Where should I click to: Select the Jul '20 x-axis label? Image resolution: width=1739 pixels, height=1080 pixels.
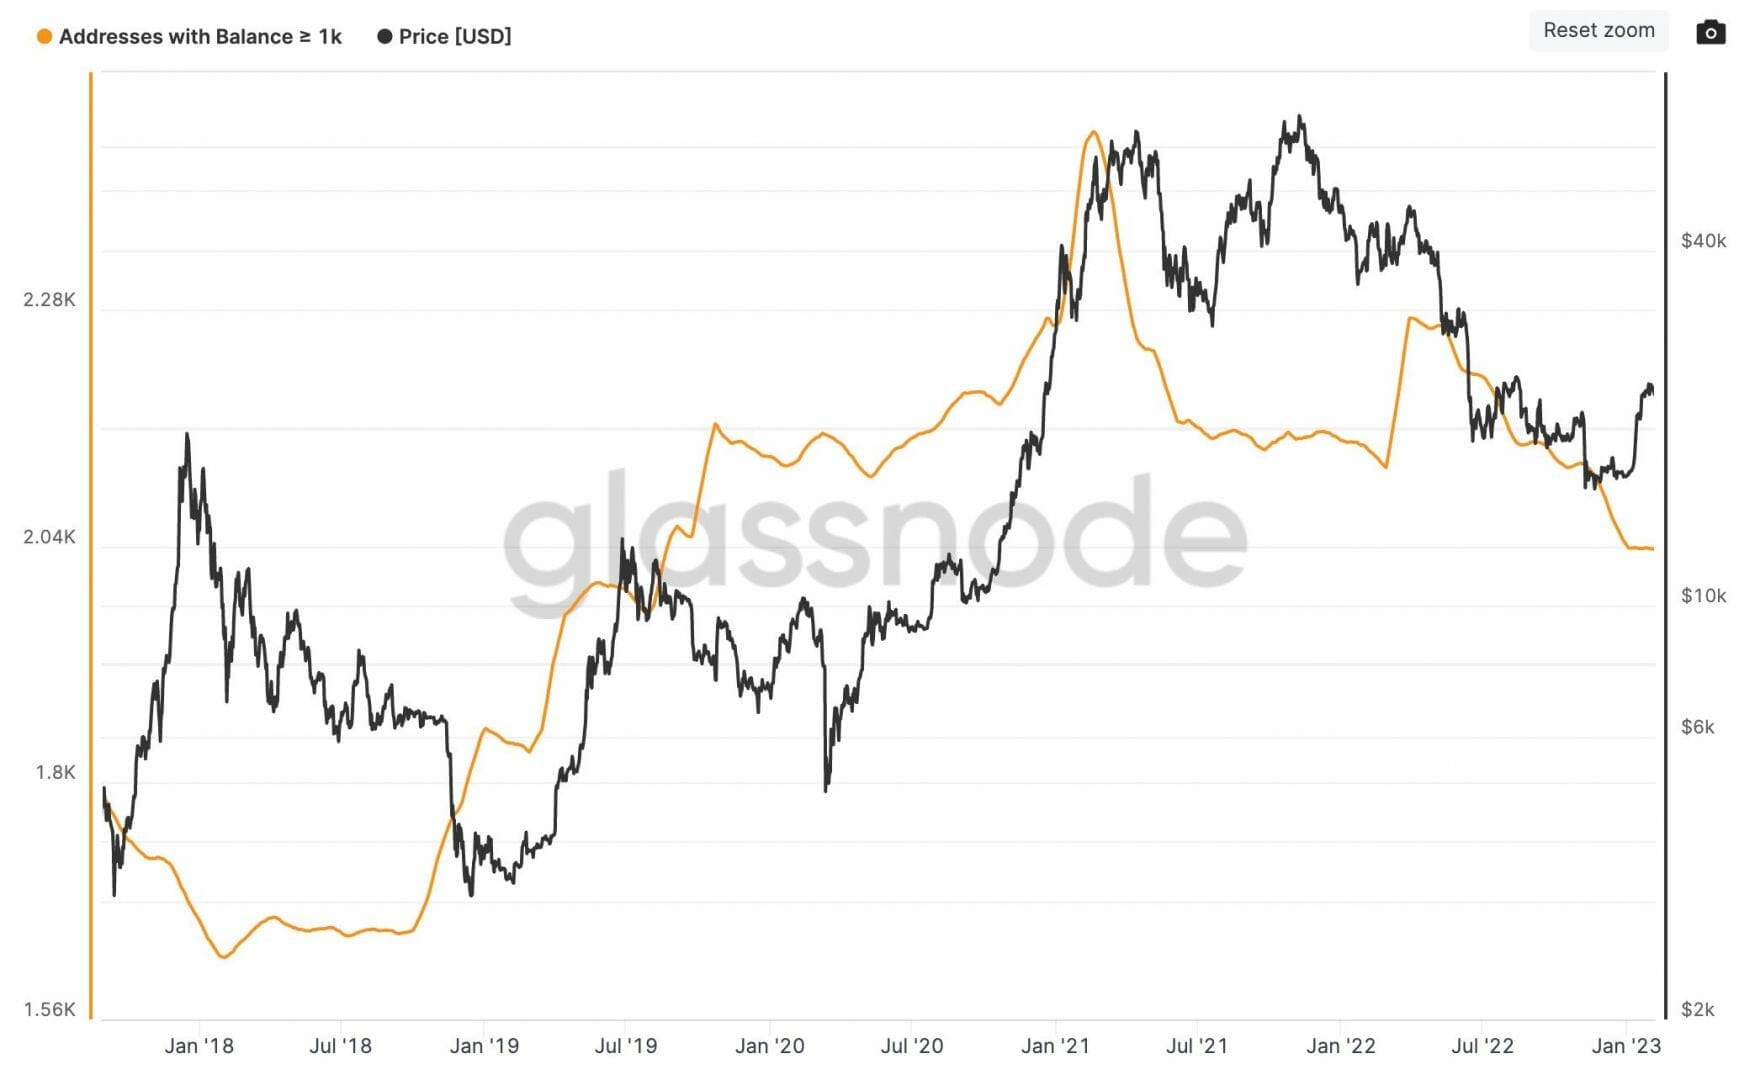pyautogui.click(x=912, y=1046)
